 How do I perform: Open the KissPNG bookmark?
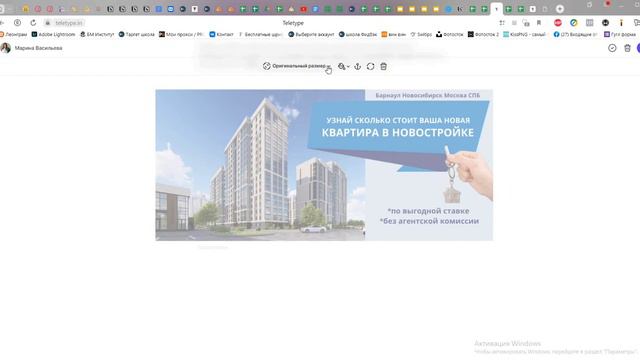click(x=524, y=35)
